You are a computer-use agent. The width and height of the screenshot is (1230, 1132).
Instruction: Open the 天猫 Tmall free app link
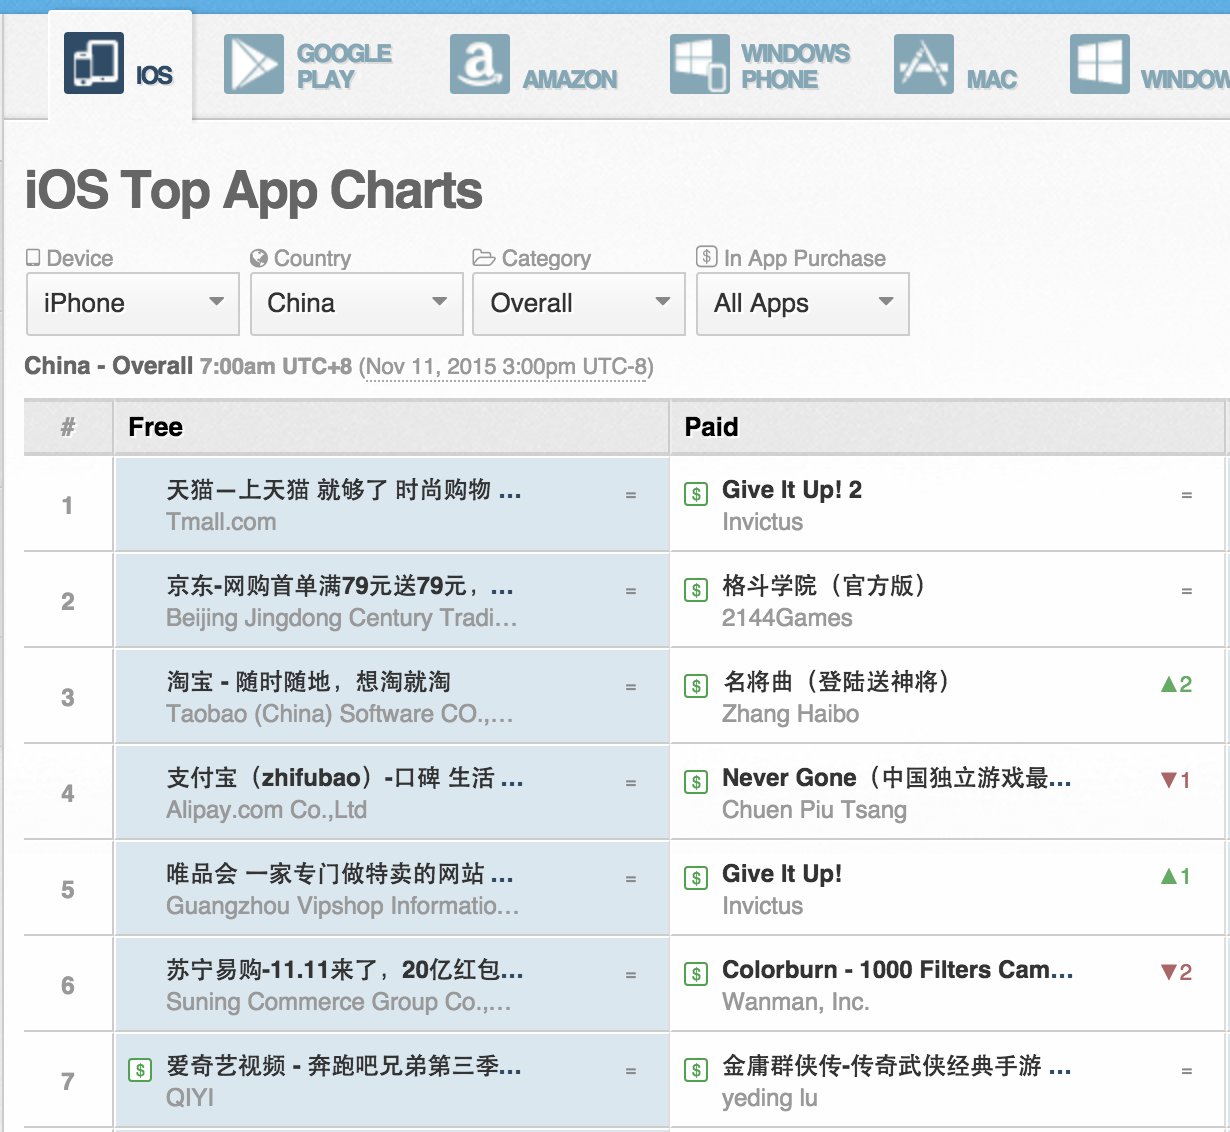pyautogui.click(x=344, y=489)
